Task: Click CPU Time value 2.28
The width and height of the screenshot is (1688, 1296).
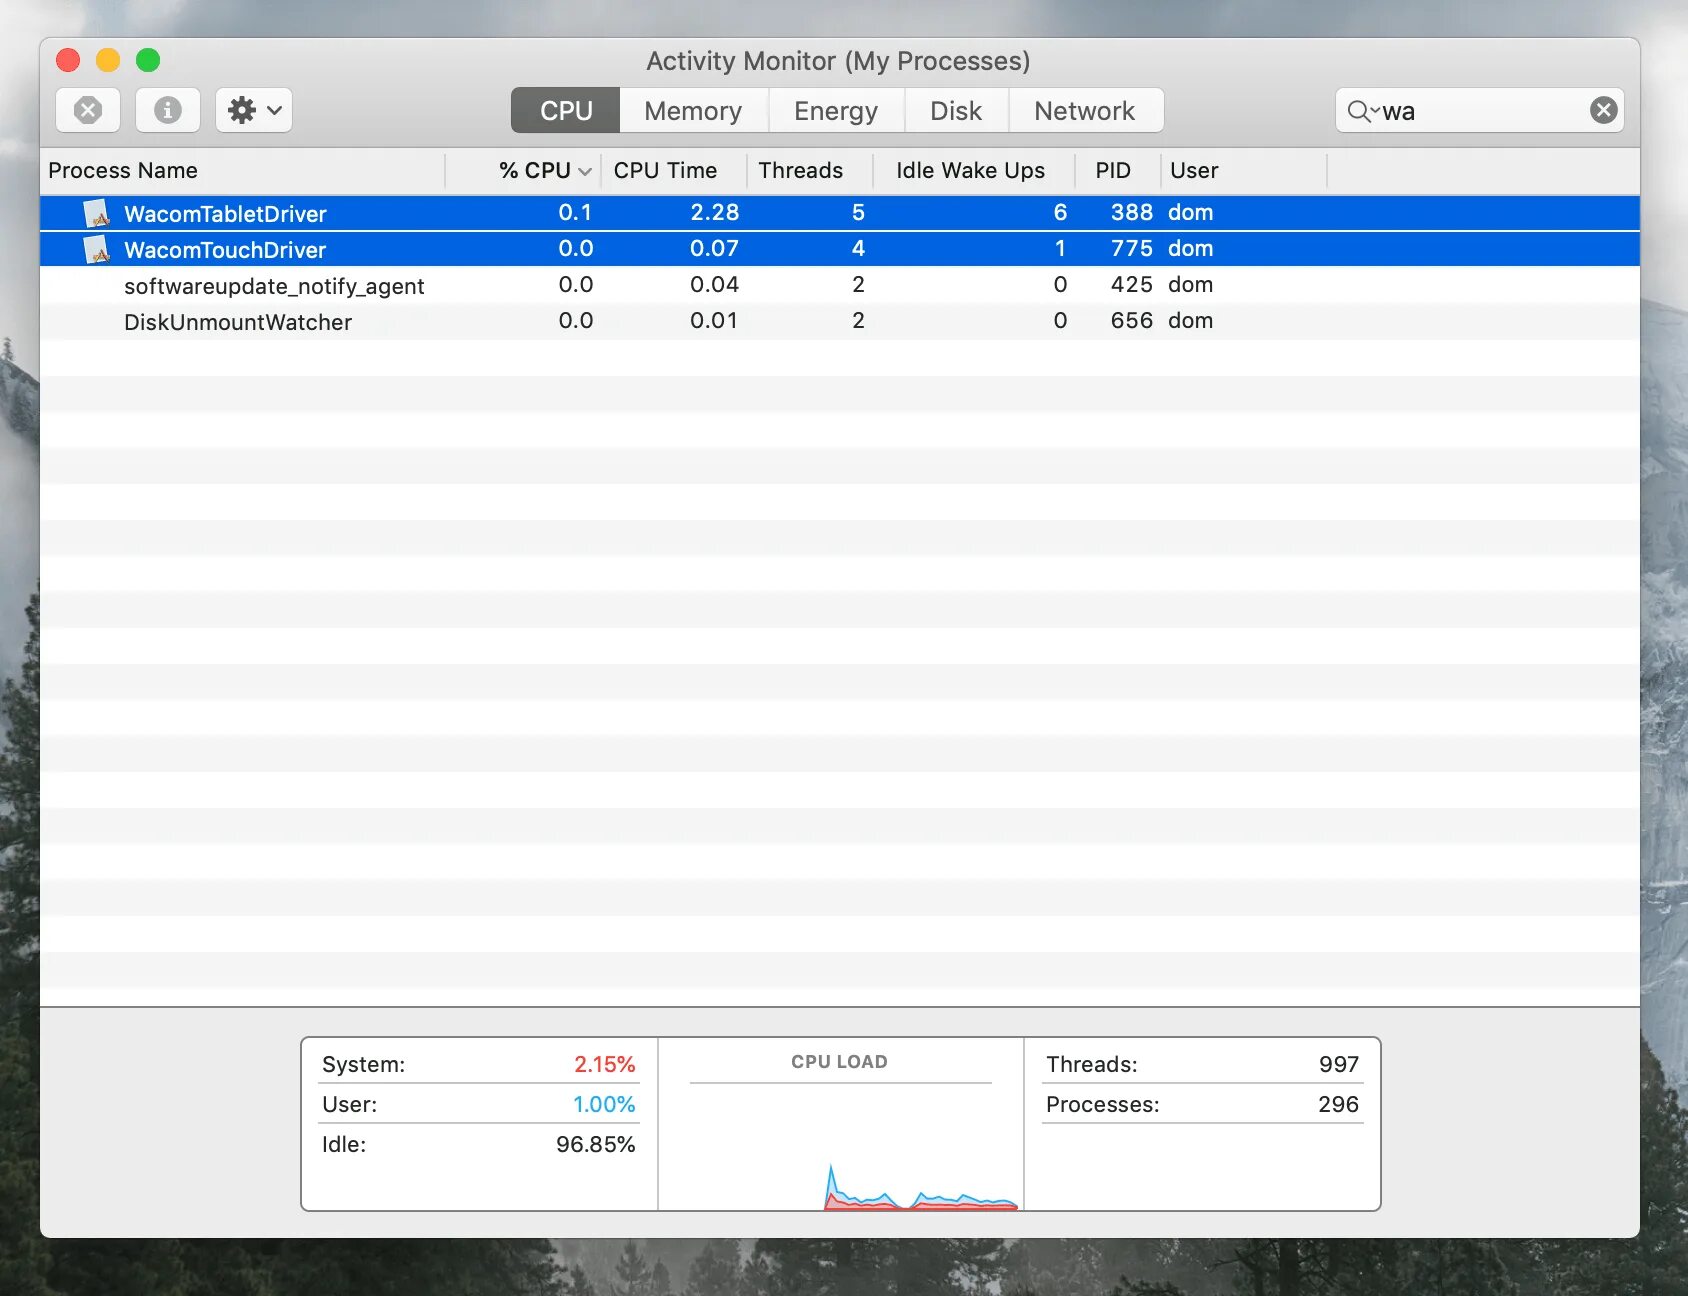Action: [x=714, y=212]
